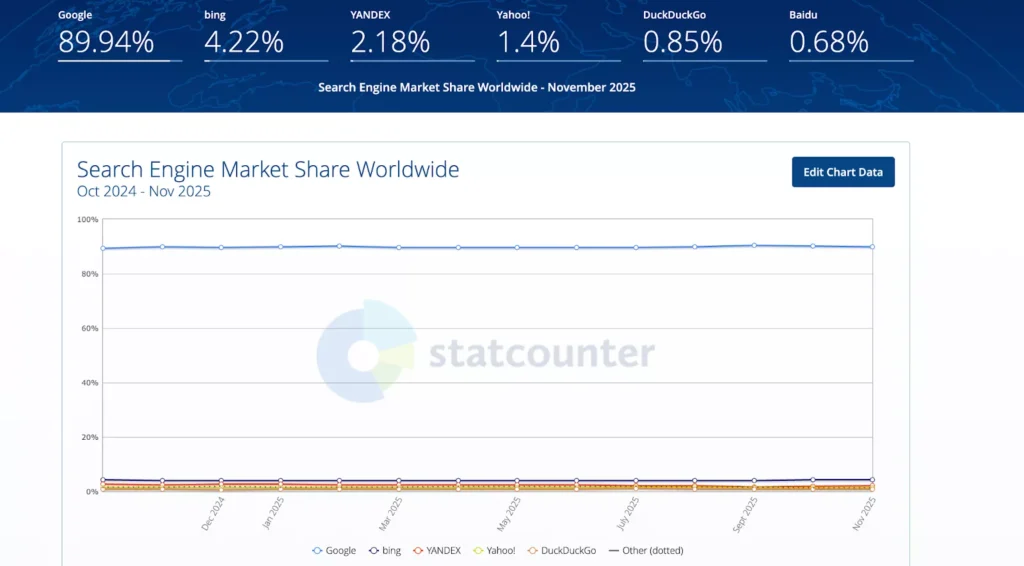
Task: Click the Google line's Nov 2025 data point
Action: [x=872, y=247]
